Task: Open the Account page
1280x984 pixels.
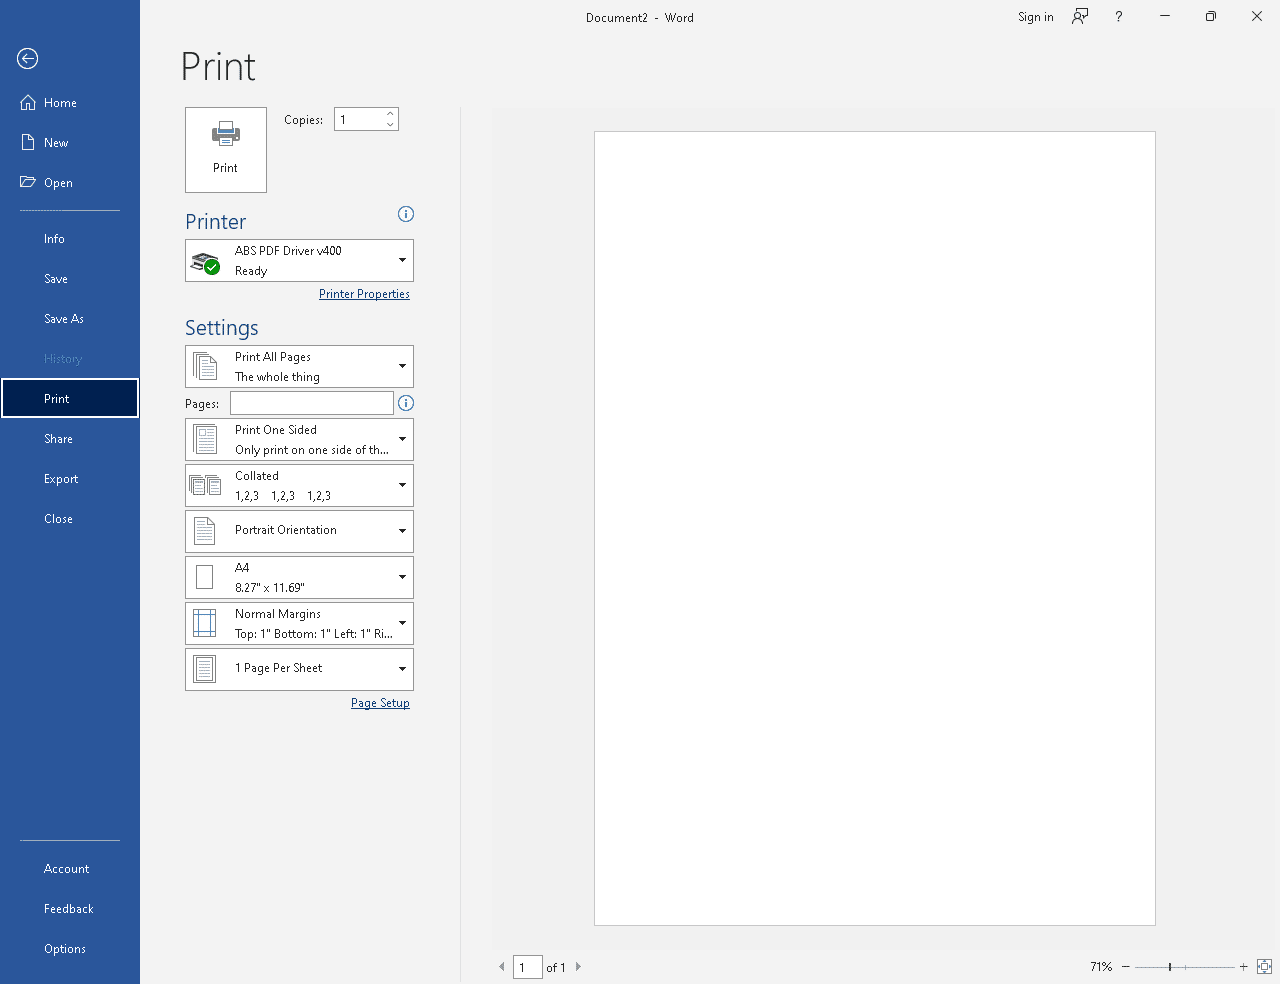Action: pyautogui.click(x=70, y=869)
